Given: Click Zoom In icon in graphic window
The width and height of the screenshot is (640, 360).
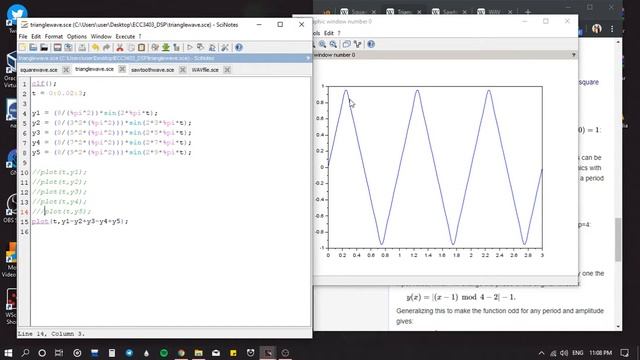Looking at the screenshot, I should click(322, 44).
